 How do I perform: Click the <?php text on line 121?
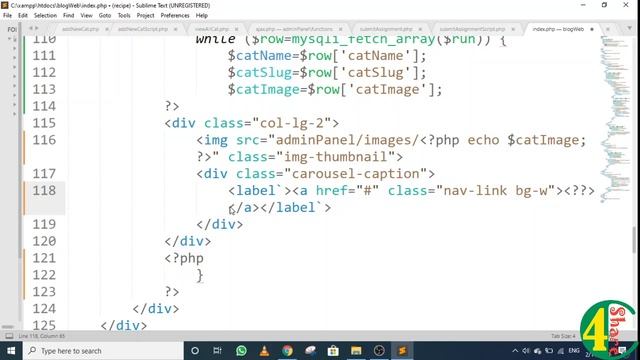point(184,258)
